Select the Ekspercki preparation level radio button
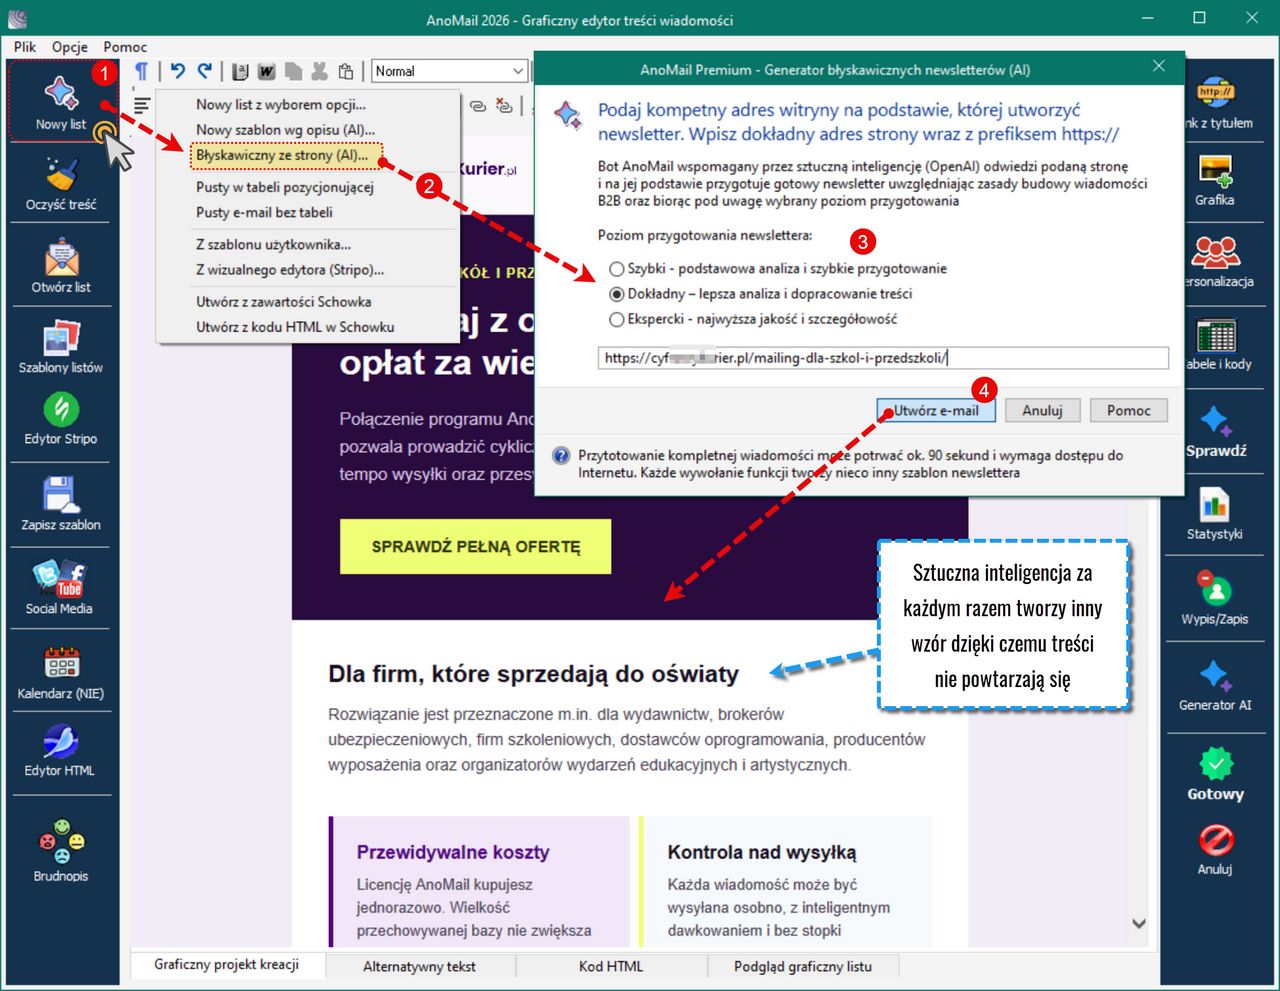 (617, 319)
